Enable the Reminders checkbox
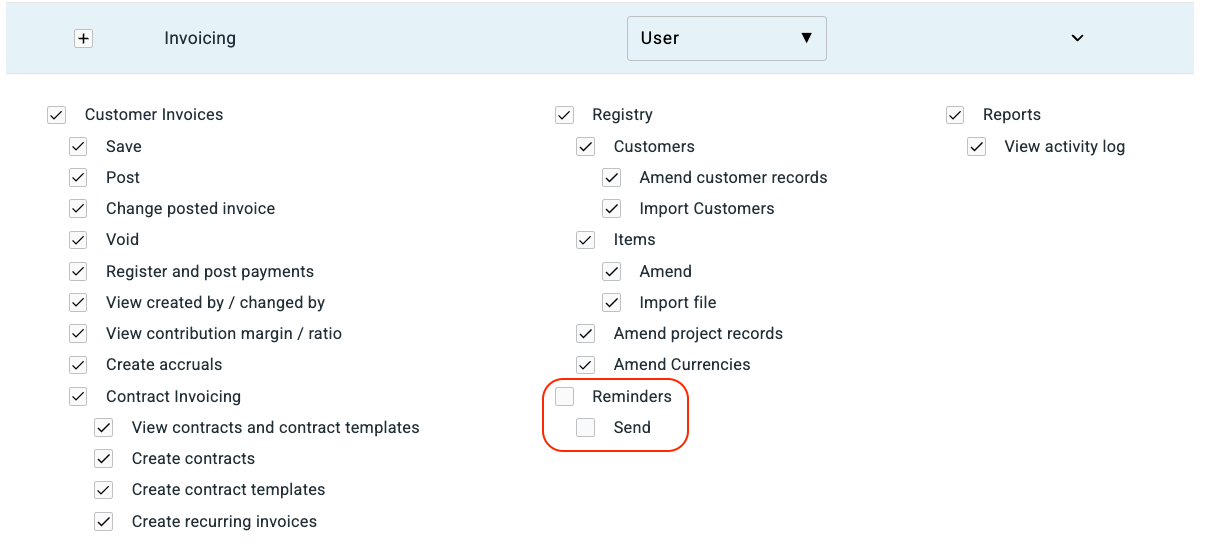 click(565, 397)
